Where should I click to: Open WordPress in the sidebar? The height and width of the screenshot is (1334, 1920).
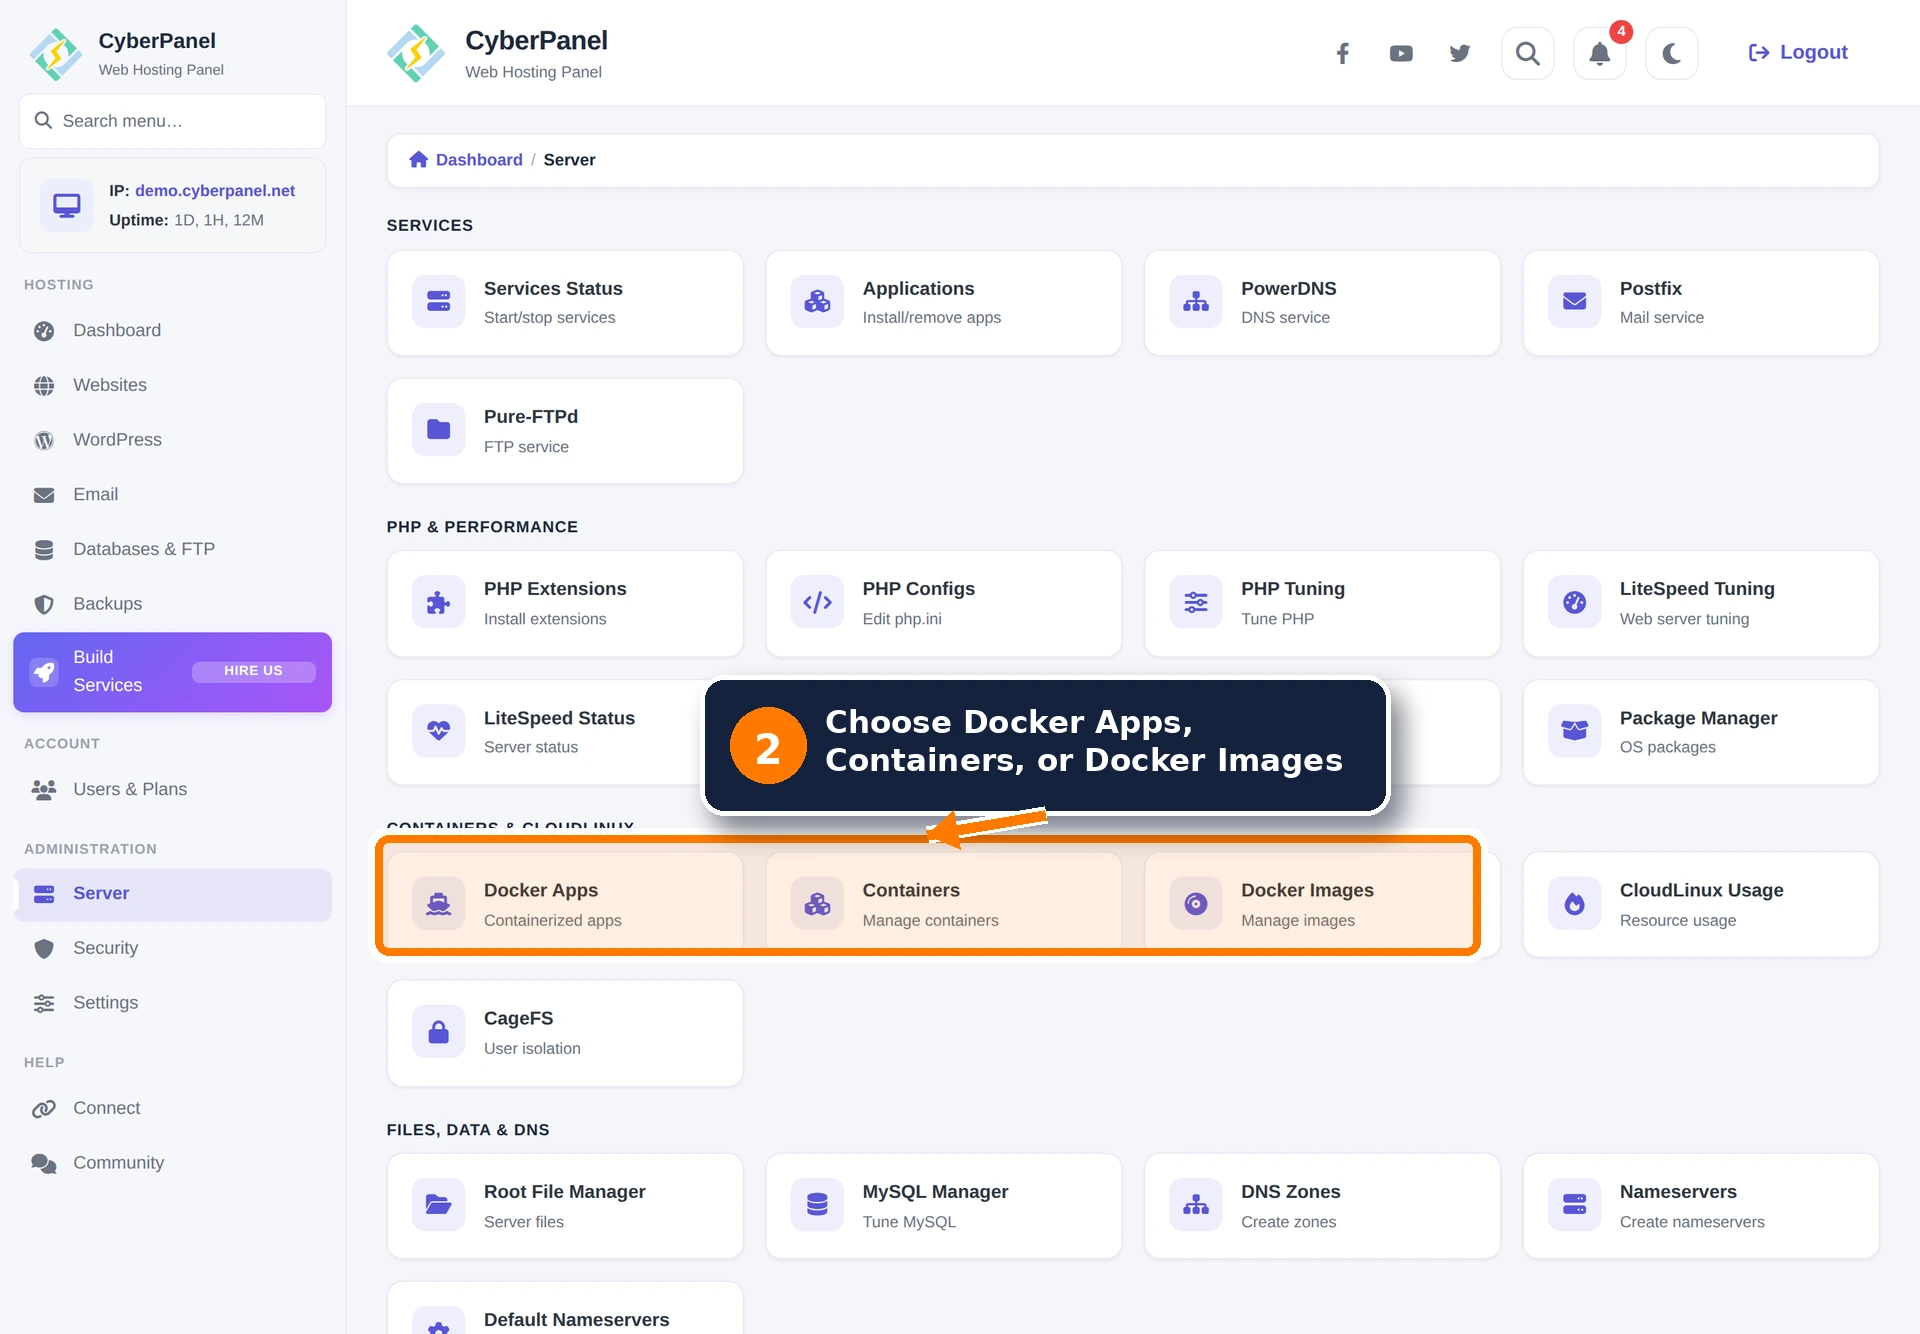[172, 440]
